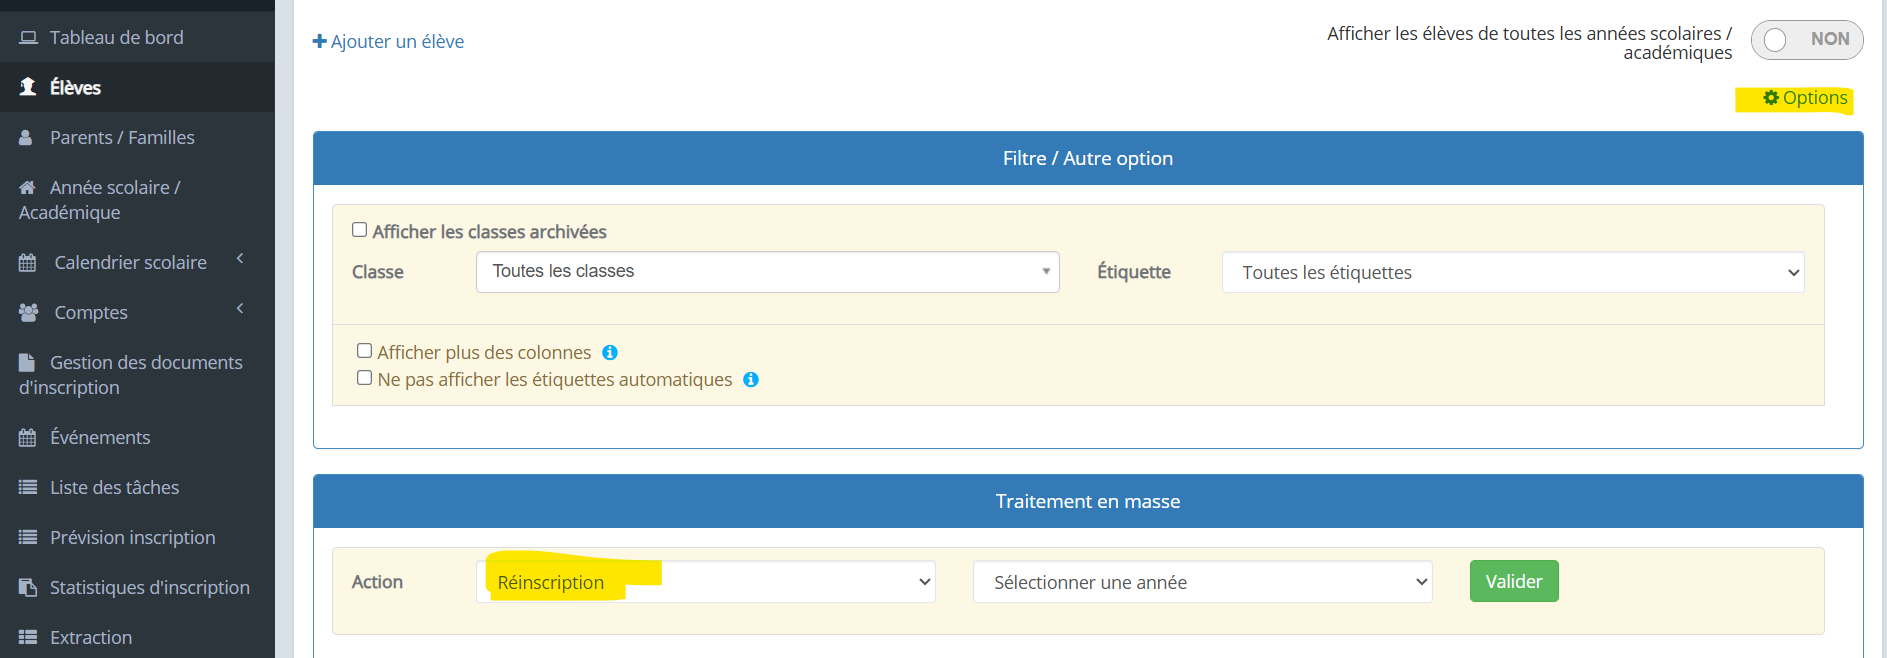The height and width of the screenshot is (658, 1887).
Task: Click the file icon for Gestion des documents
Action: pyautogui.click(x=27, y=363)
